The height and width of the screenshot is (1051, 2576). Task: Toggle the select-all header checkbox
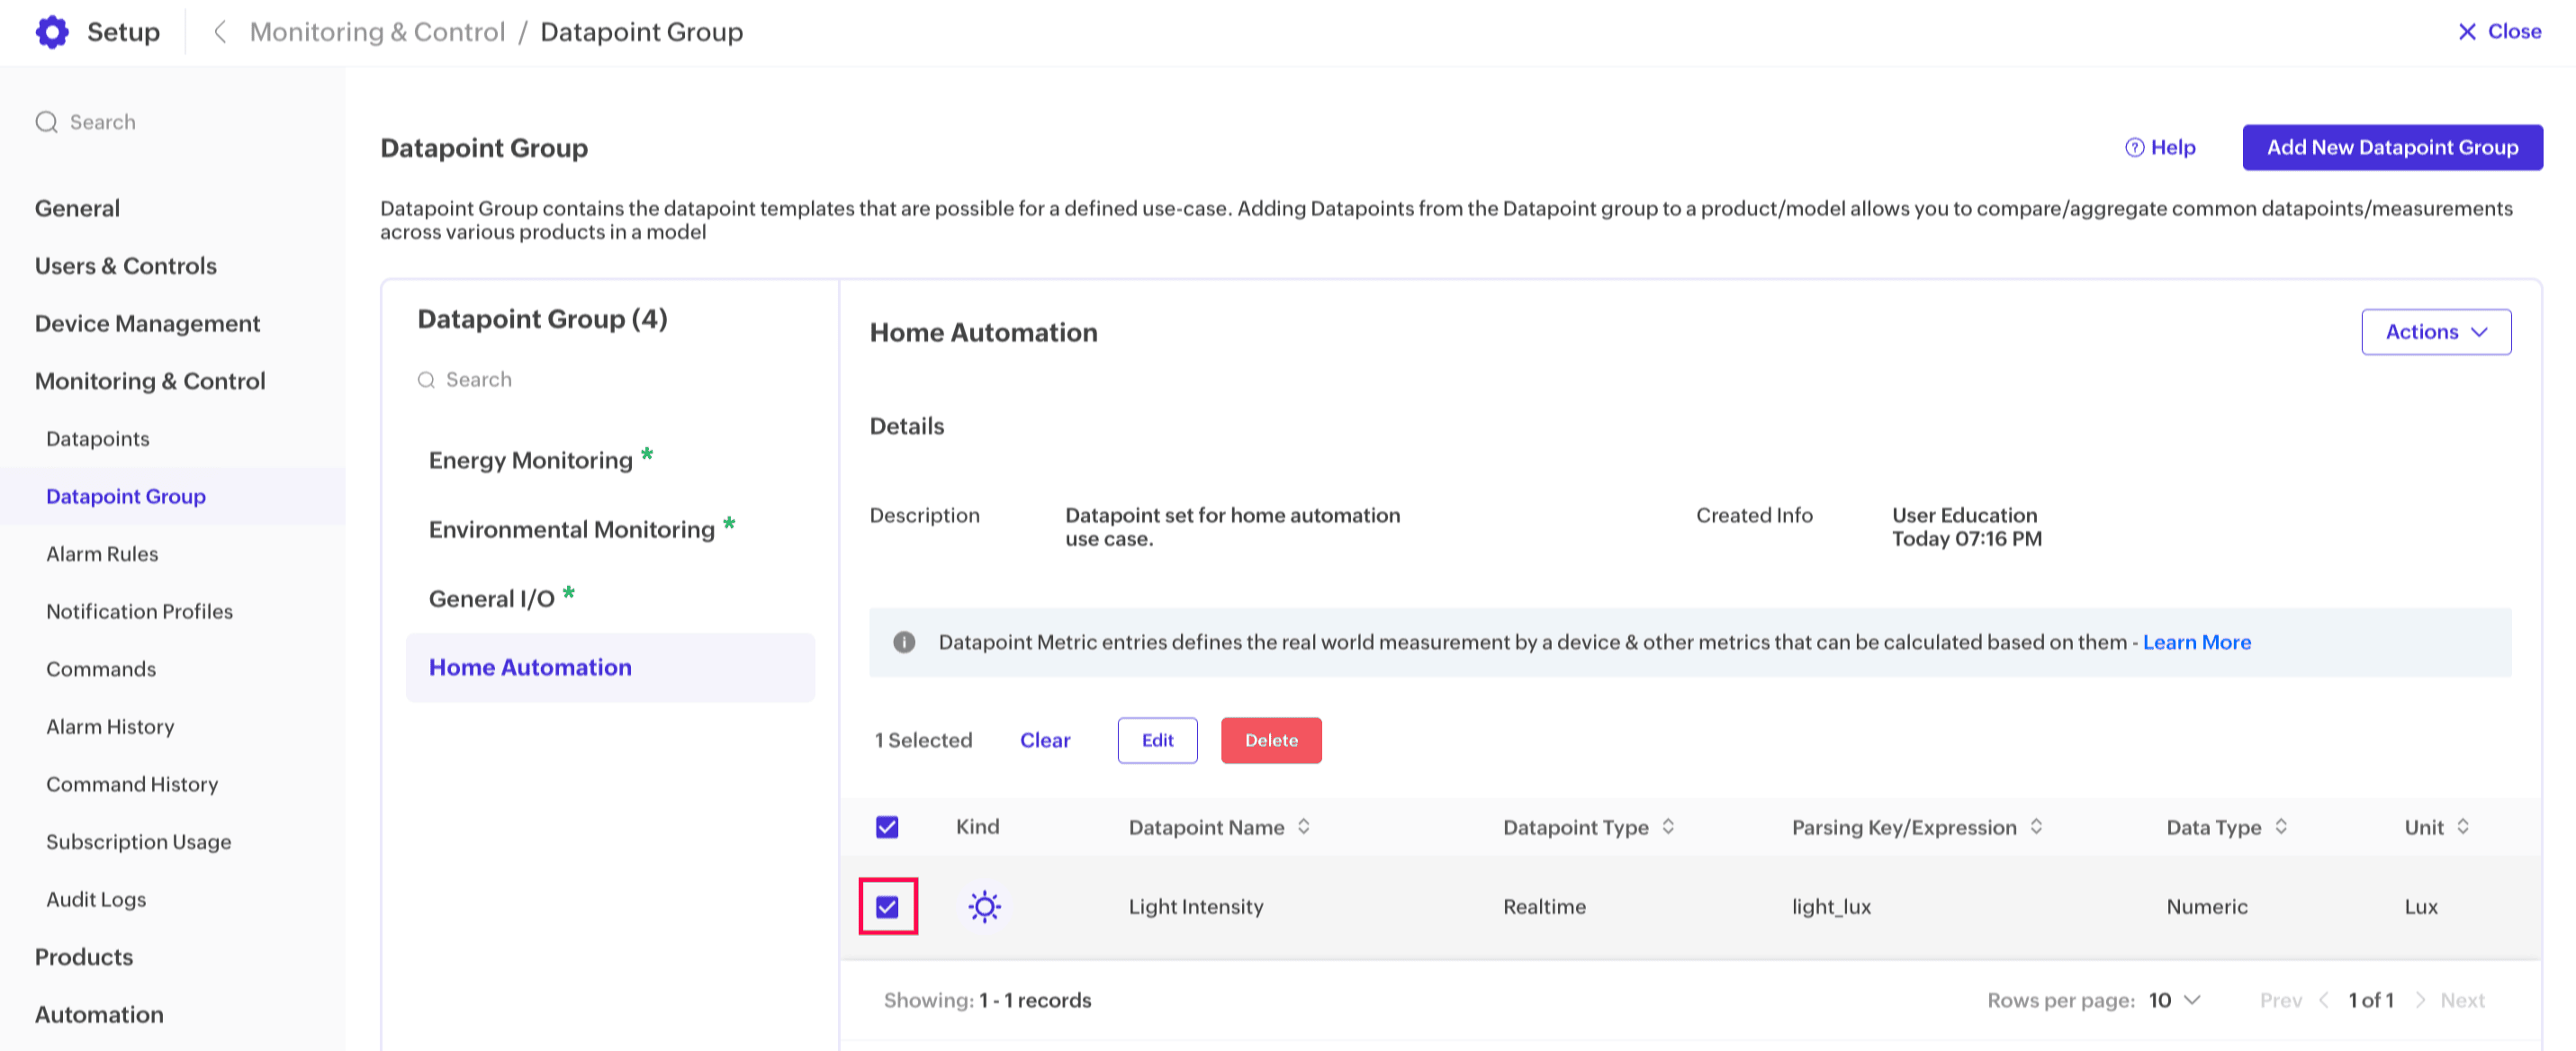(x=887, y=827)
